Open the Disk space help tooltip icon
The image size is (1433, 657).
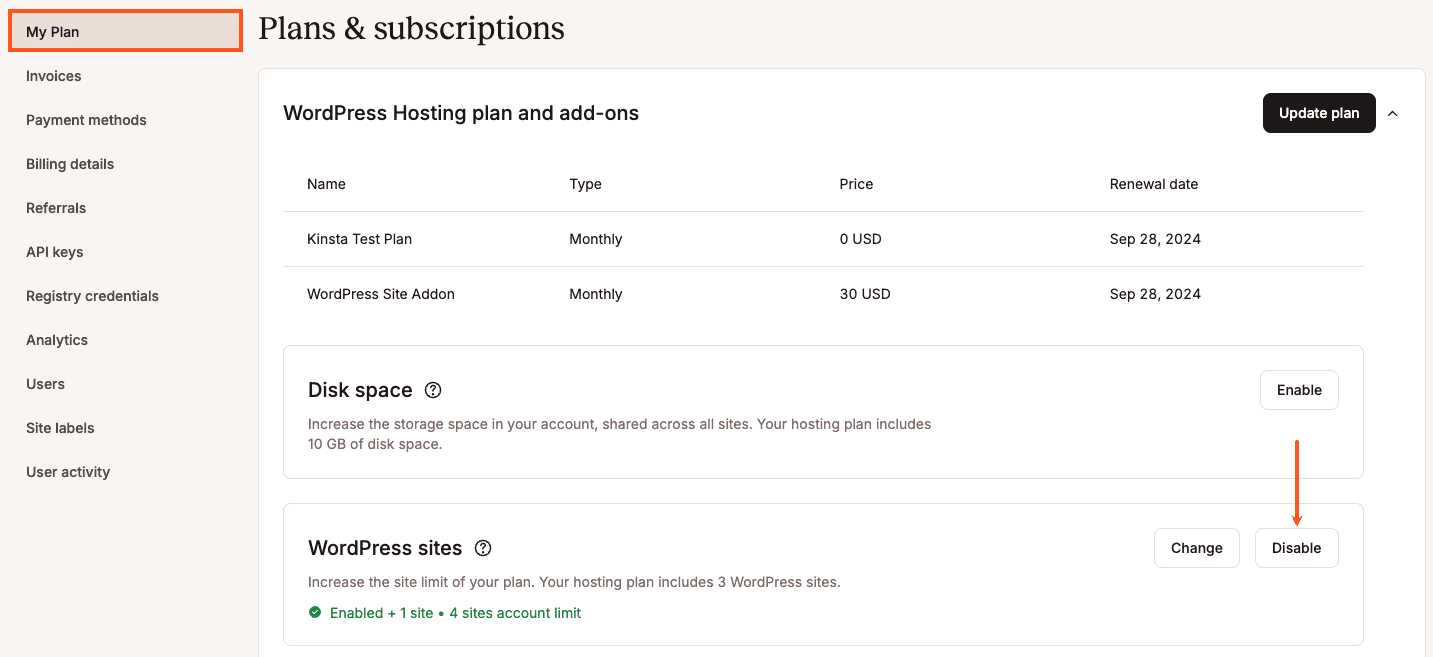[432, 390]
